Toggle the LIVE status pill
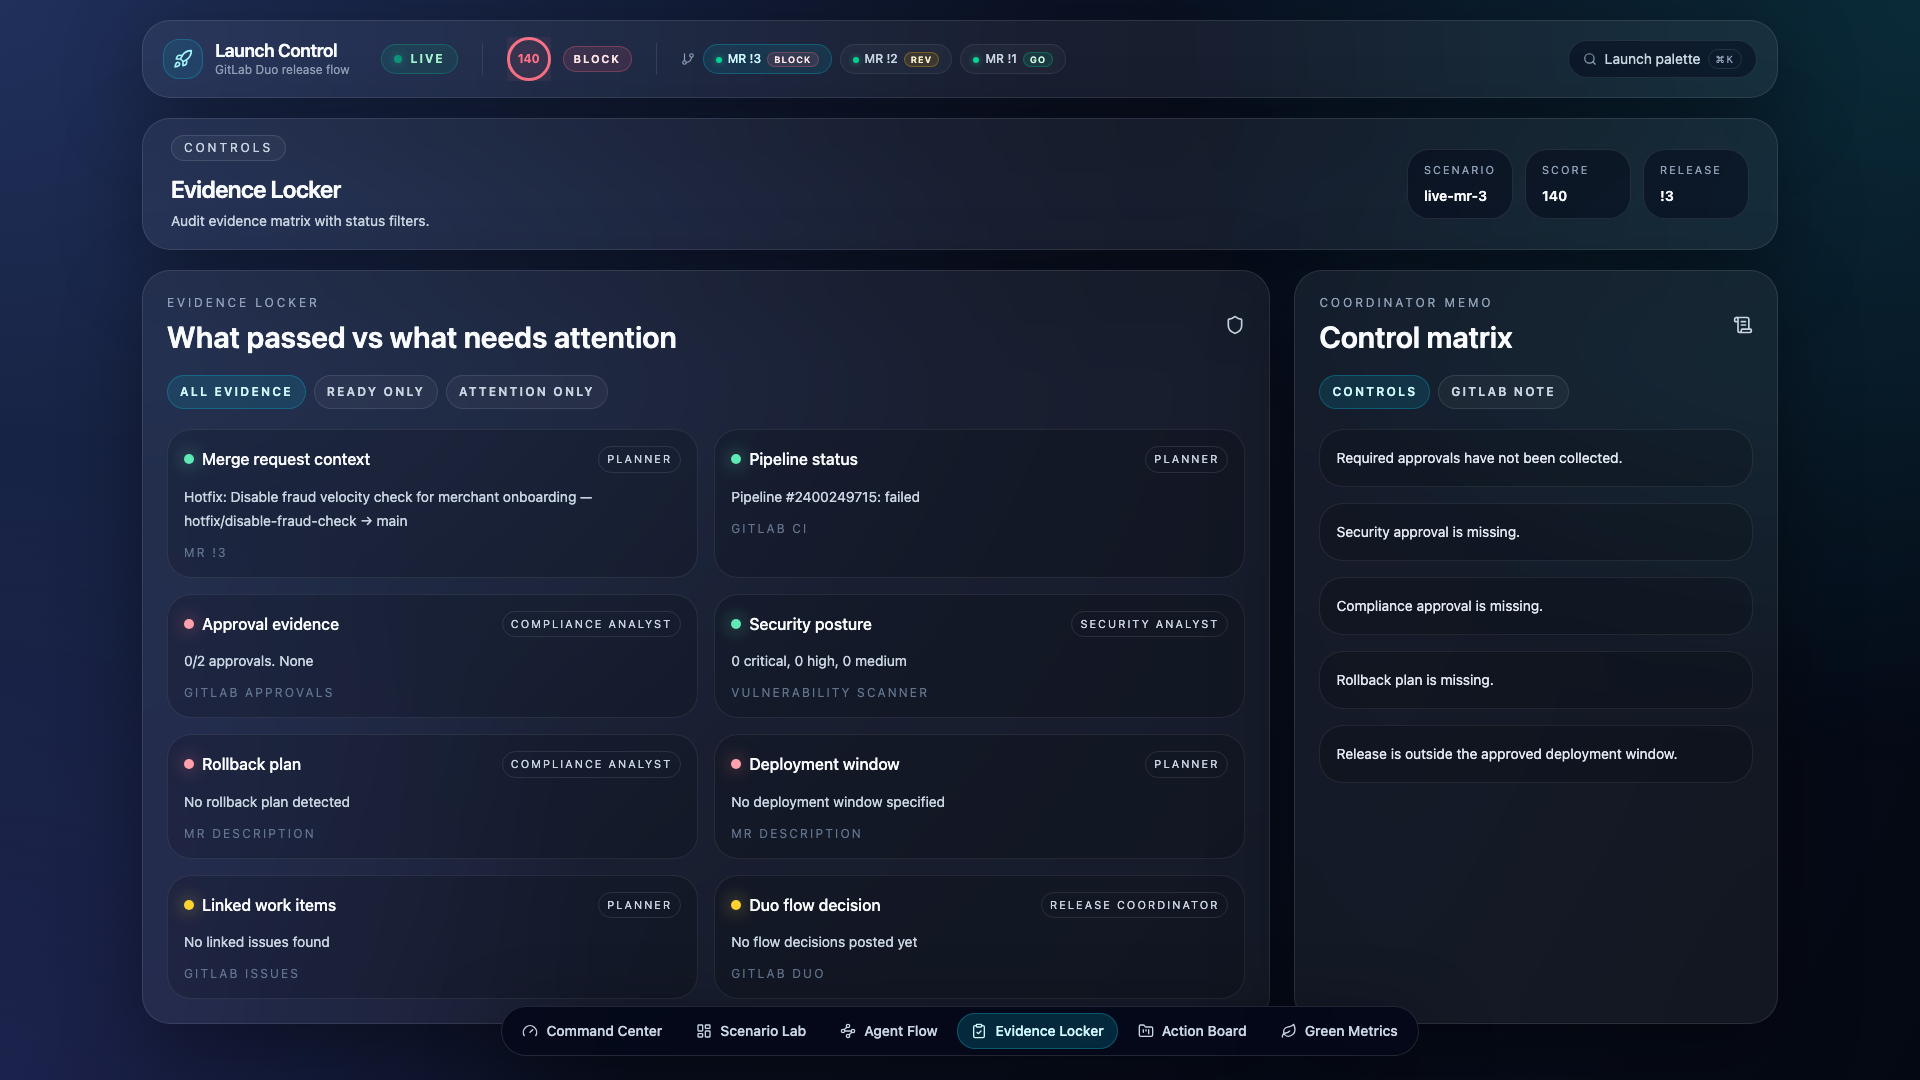Screen dimensions: 1920x1080 419,59
